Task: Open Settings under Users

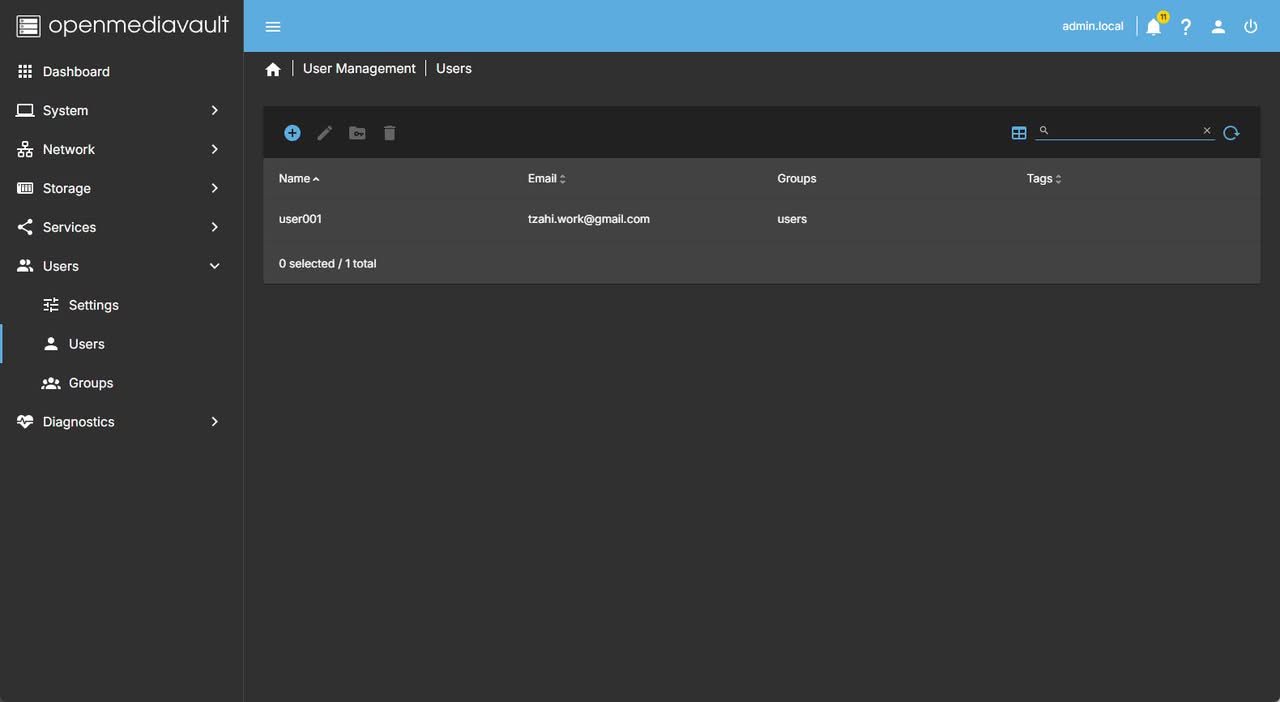Action: [x=121, y=305]
